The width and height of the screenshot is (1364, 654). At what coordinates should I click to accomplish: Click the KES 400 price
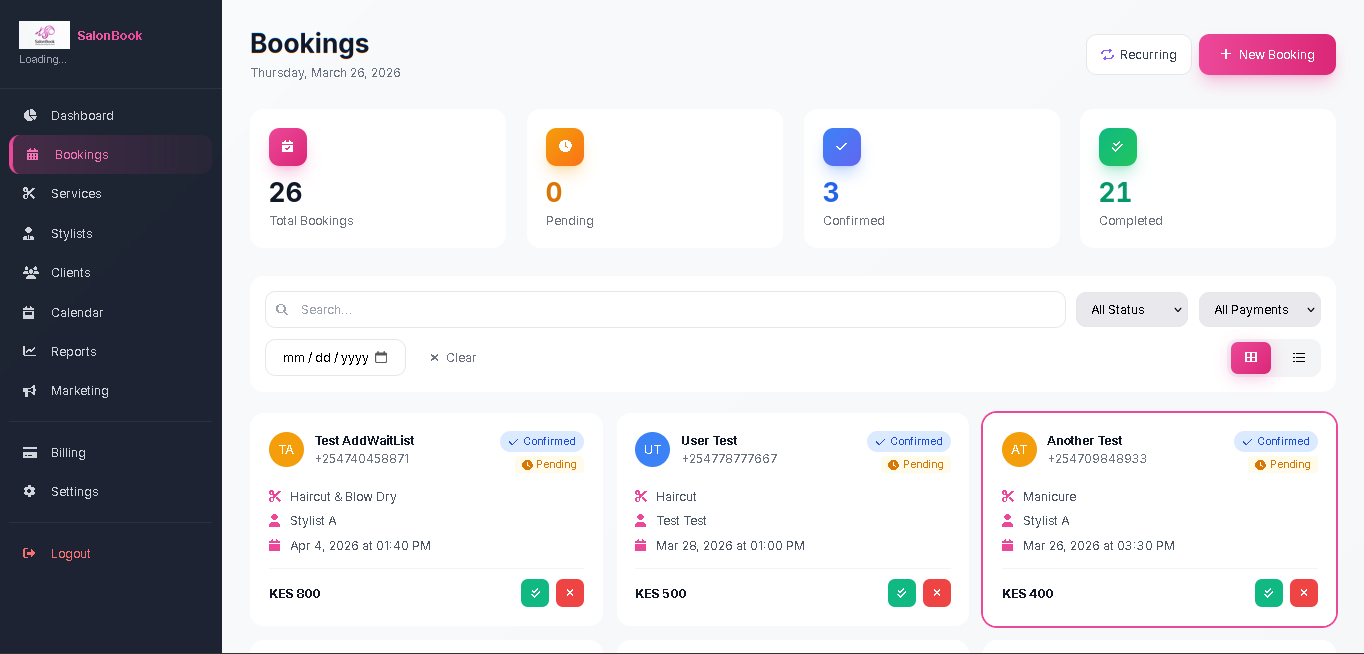pyautogui.click(x=1028, y=593)
